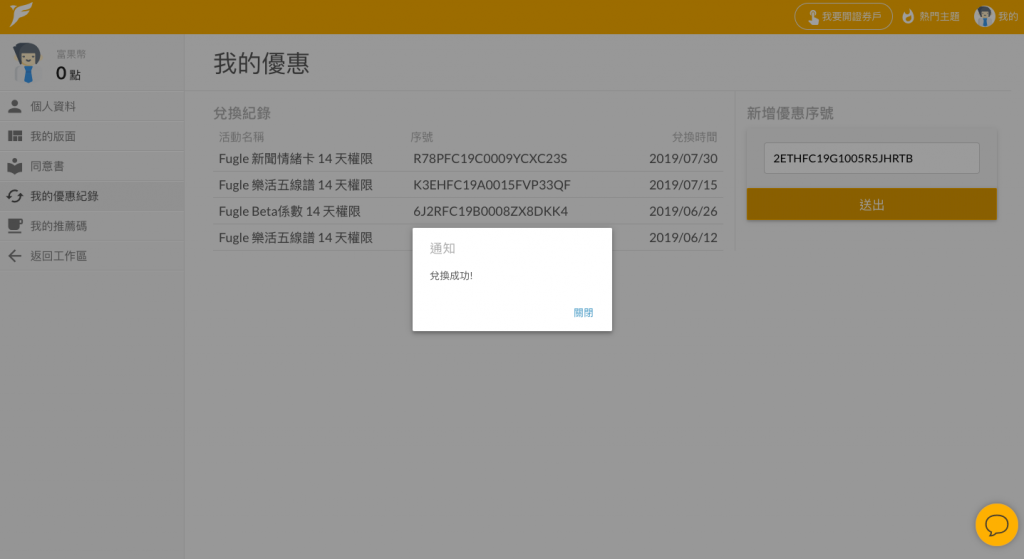The image size is (1024, 559).
Task: Click the 我的版面 dashboard icon
Action: [x=14, y=136]
